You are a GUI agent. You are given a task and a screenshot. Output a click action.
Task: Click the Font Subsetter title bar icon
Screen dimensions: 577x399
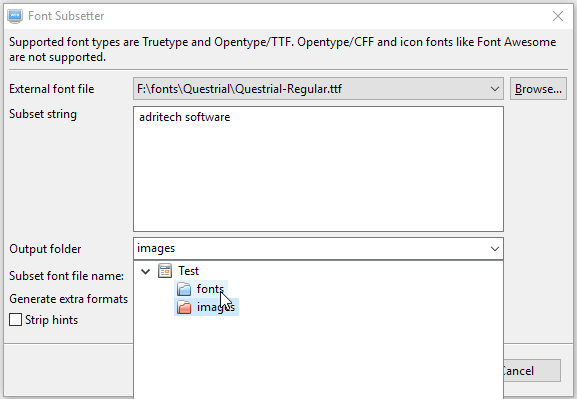(15, 16)
